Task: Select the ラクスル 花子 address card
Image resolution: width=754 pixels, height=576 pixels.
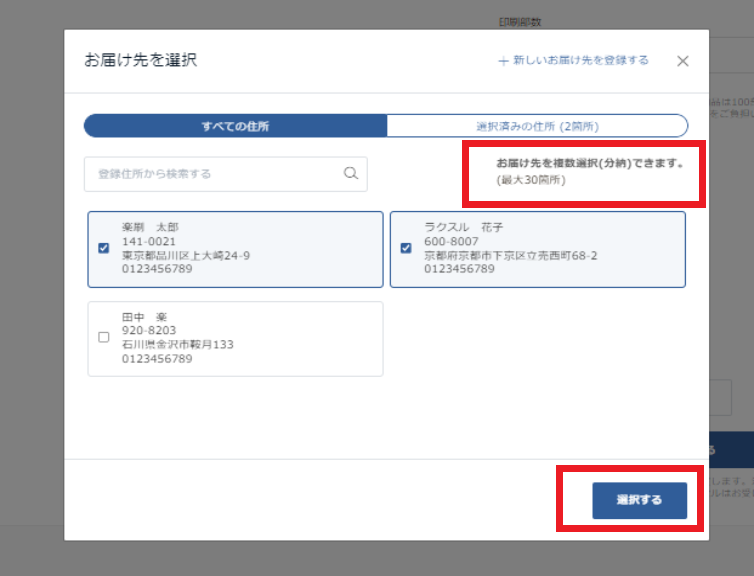Action: point(538,250)
